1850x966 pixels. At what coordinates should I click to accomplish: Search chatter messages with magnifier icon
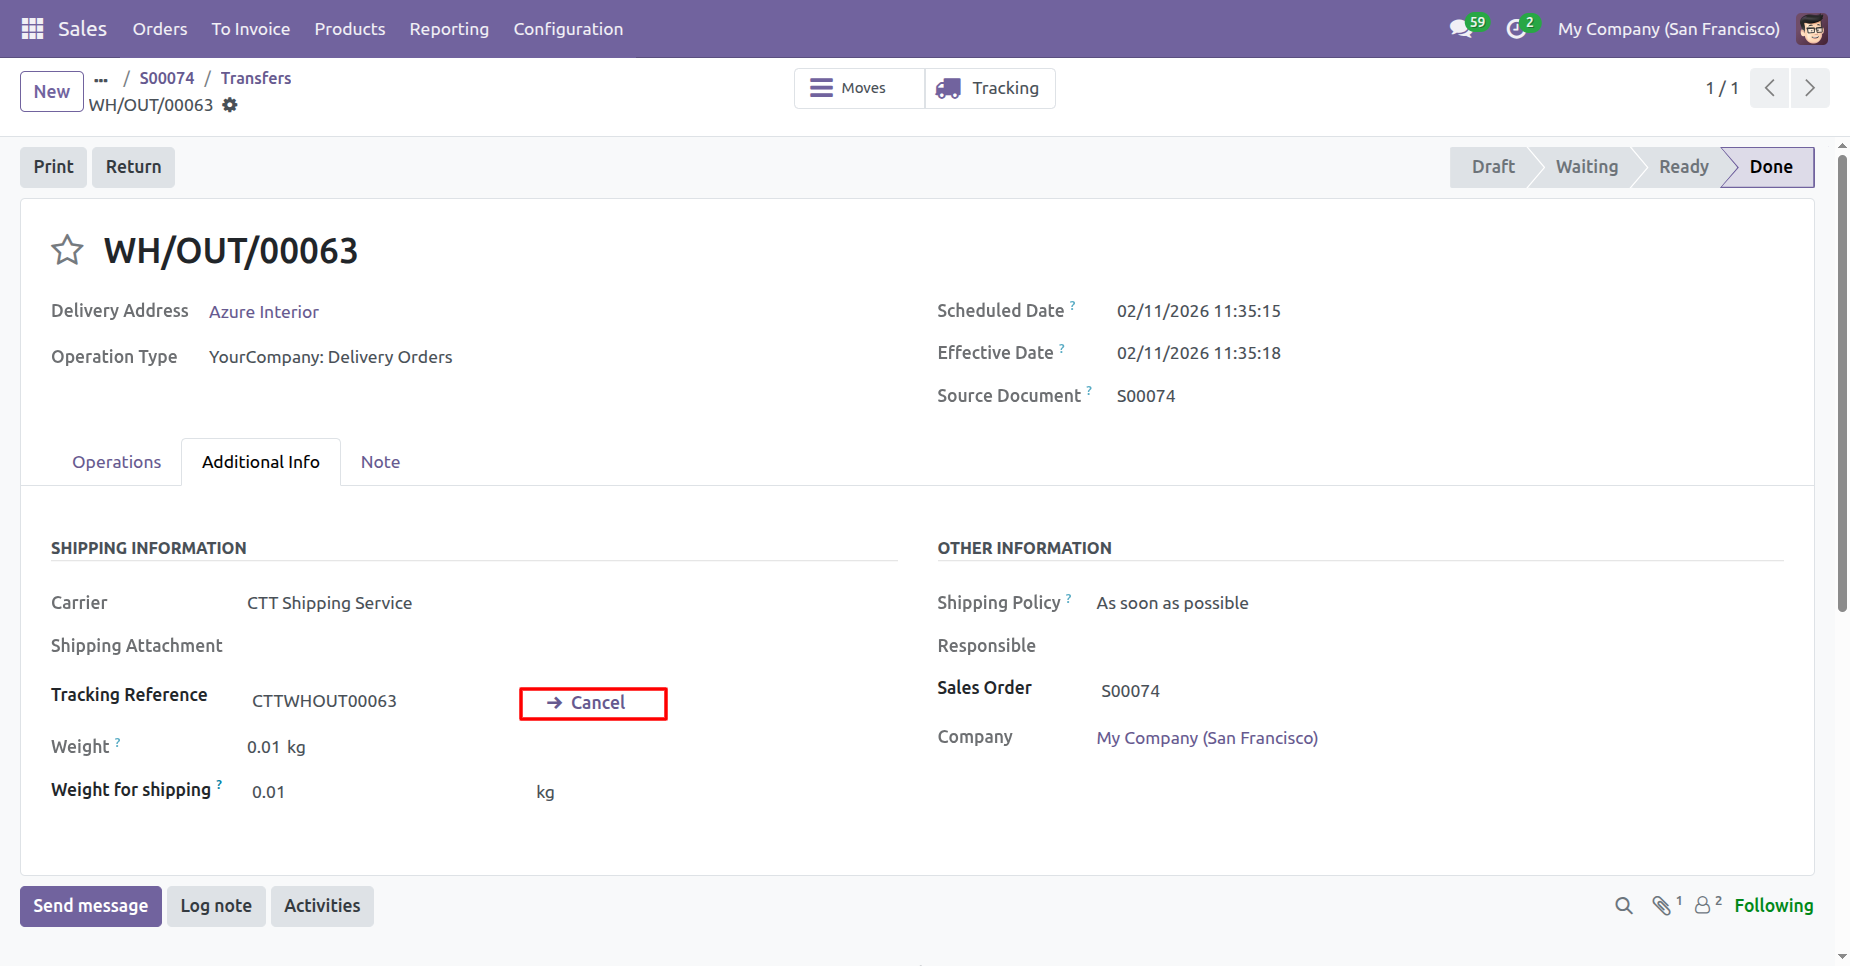tap(1623, 906)
